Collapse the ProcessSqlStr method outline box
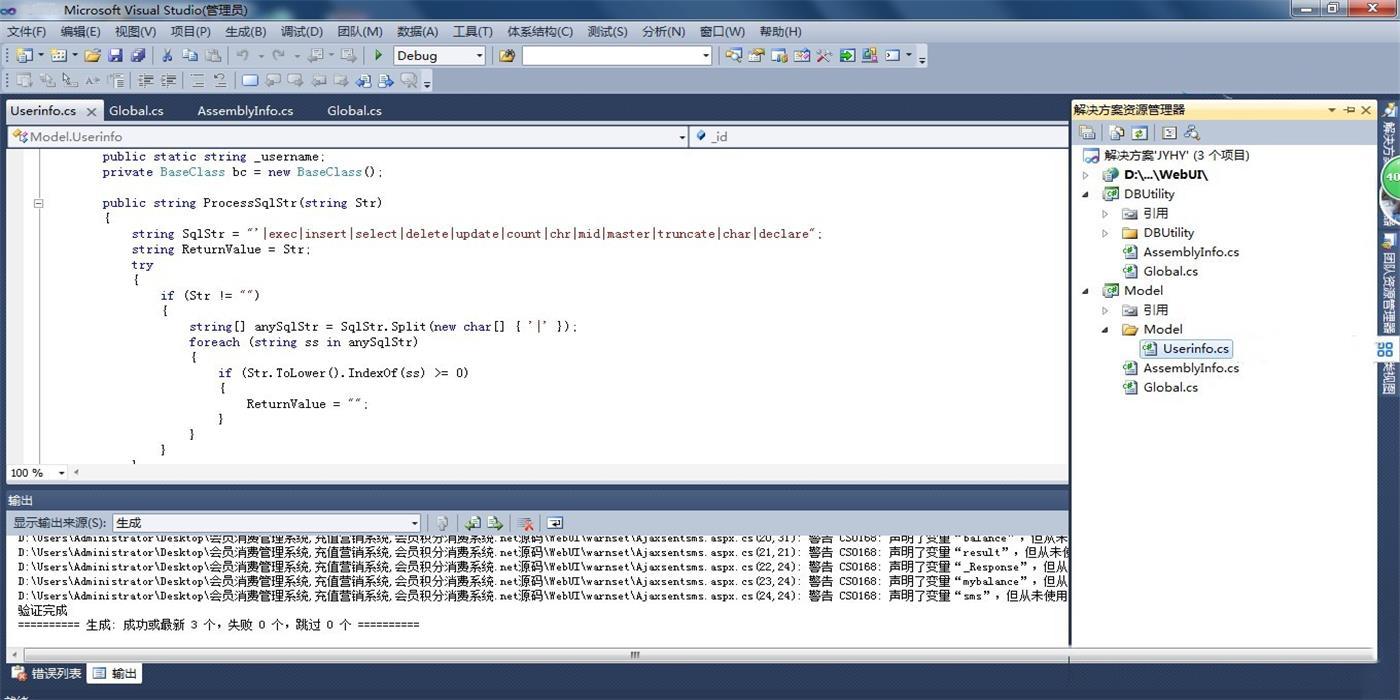1400x700 pixels. (38, 203)
